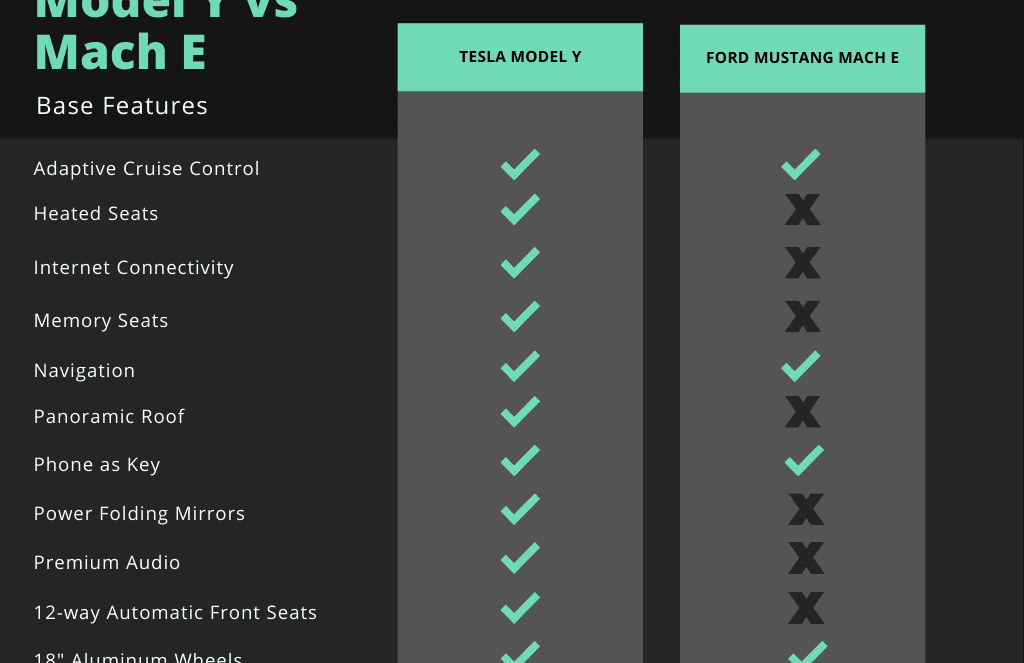Click Ford X mark for Memory Seats
The image size is (1024, 663).
coord(803,317)
